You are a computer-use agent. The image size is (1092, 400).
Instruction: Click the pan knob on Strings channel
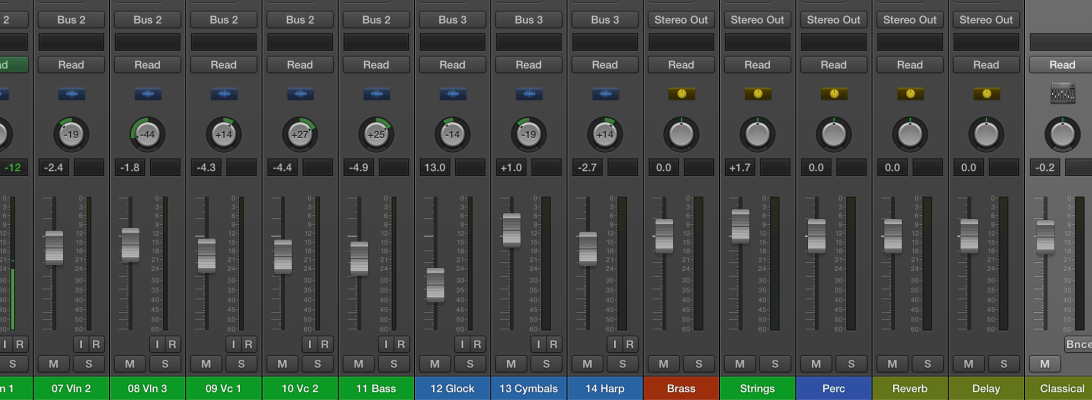757,133
